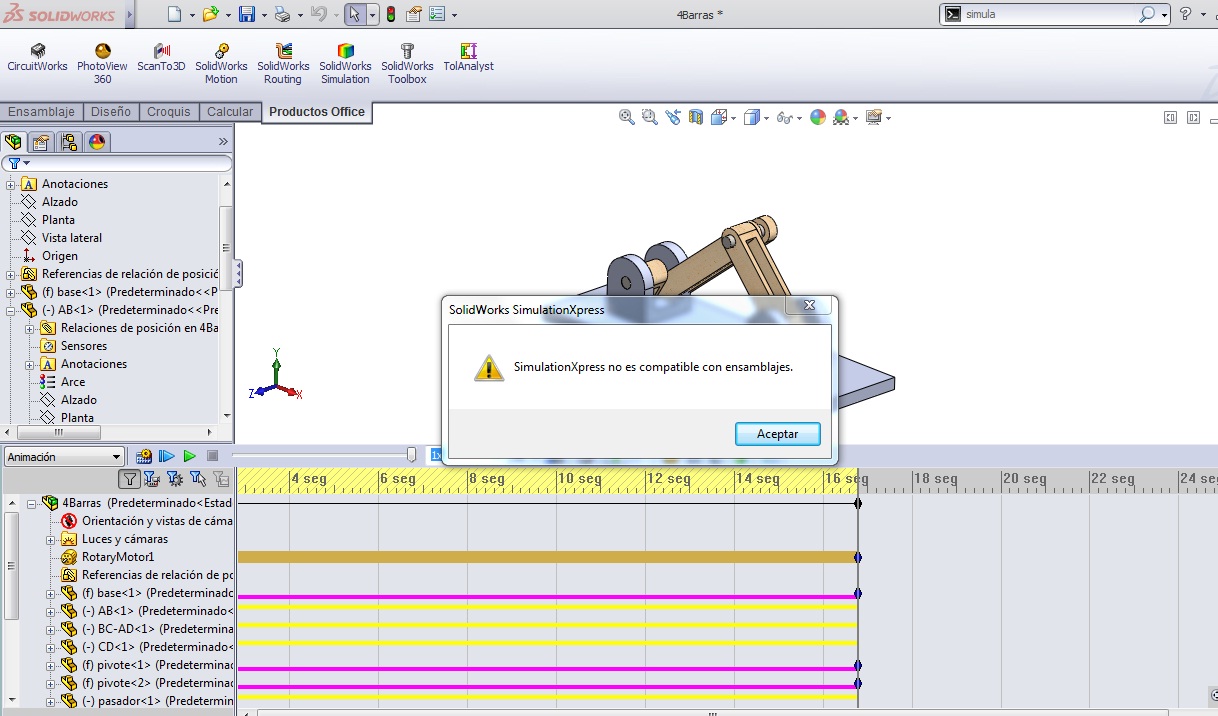
Task: Collapse the (-) AB<1> component node
Action: pyautogui.click(x=11, y=310)
